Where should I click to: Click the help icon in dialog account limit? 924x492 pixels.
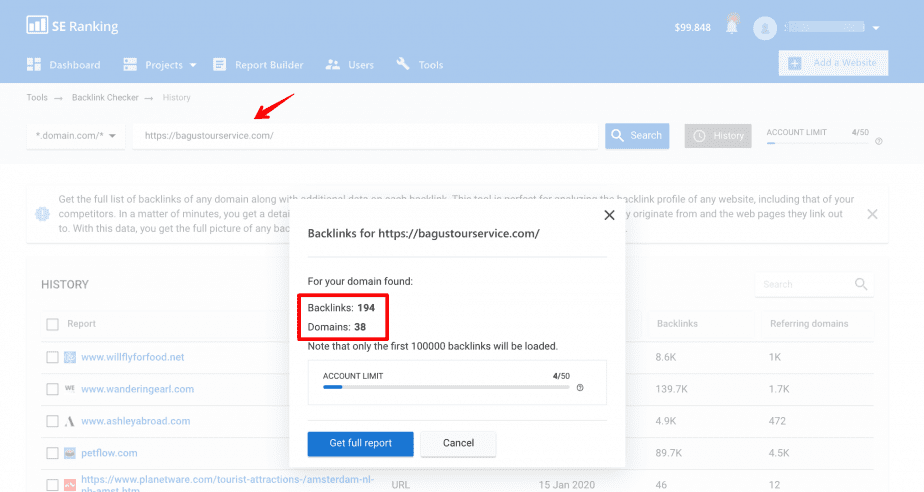coord(580,388)
